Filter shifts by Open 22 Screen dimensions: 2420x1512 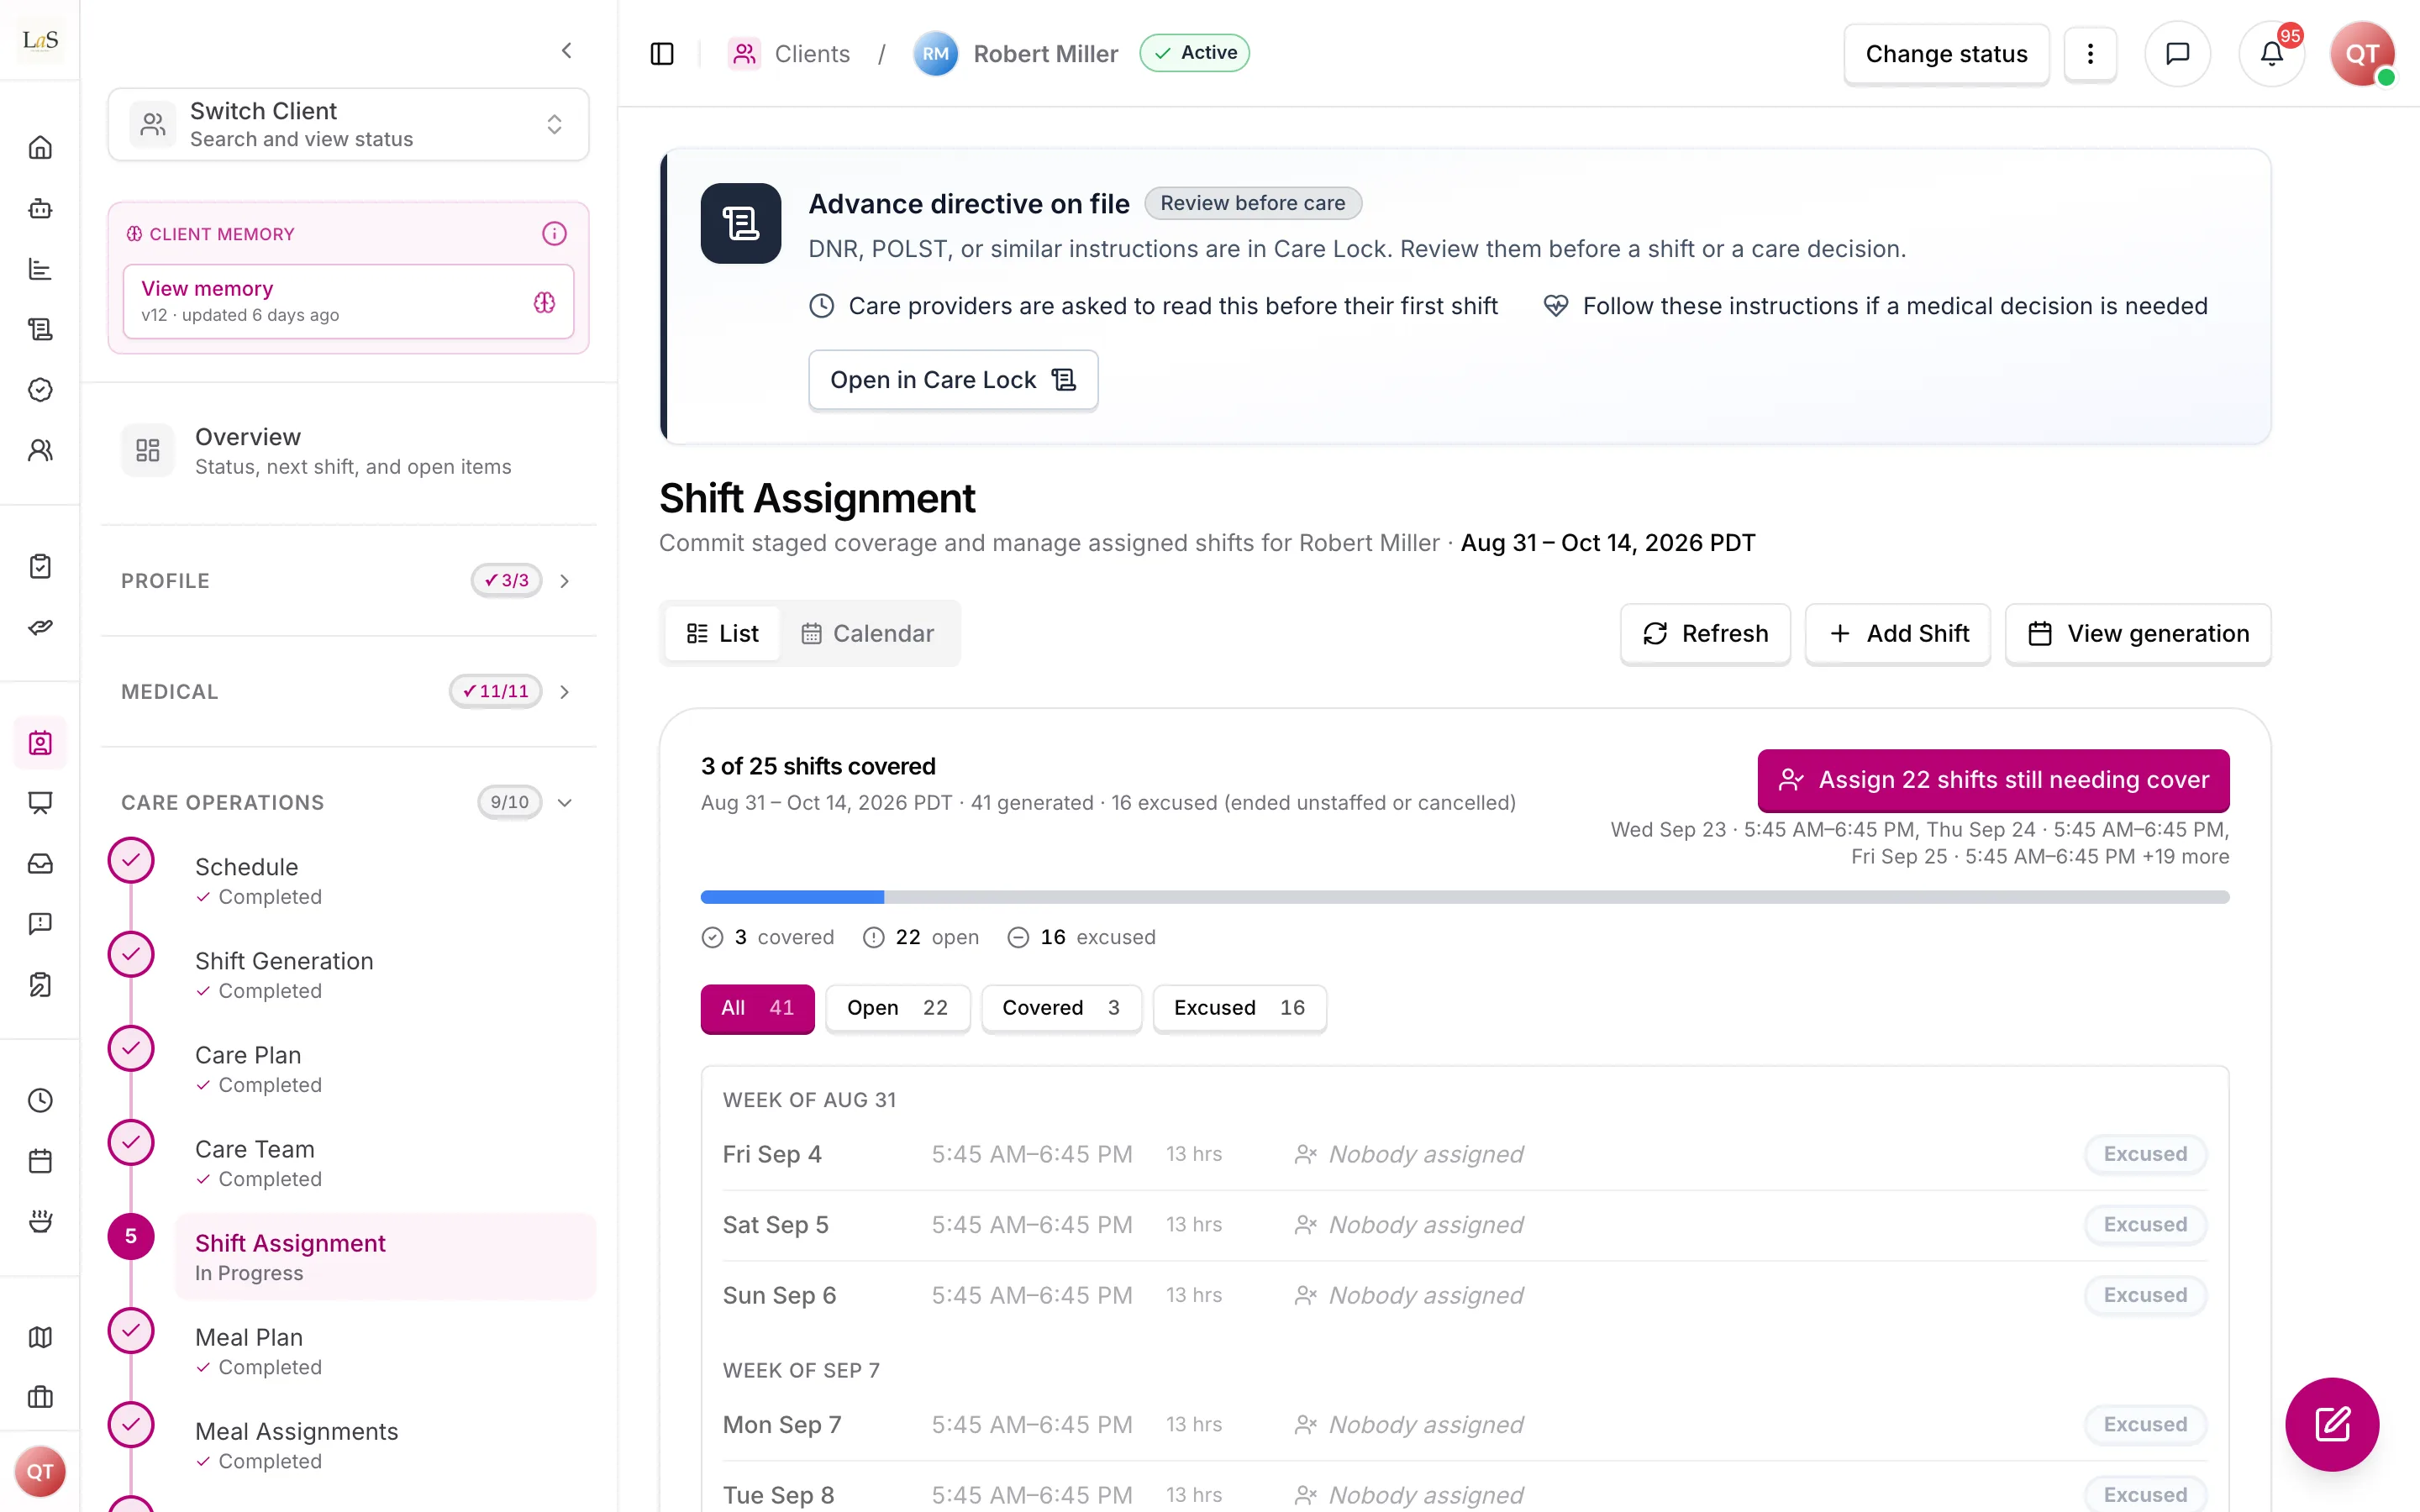click(897, 1008)
